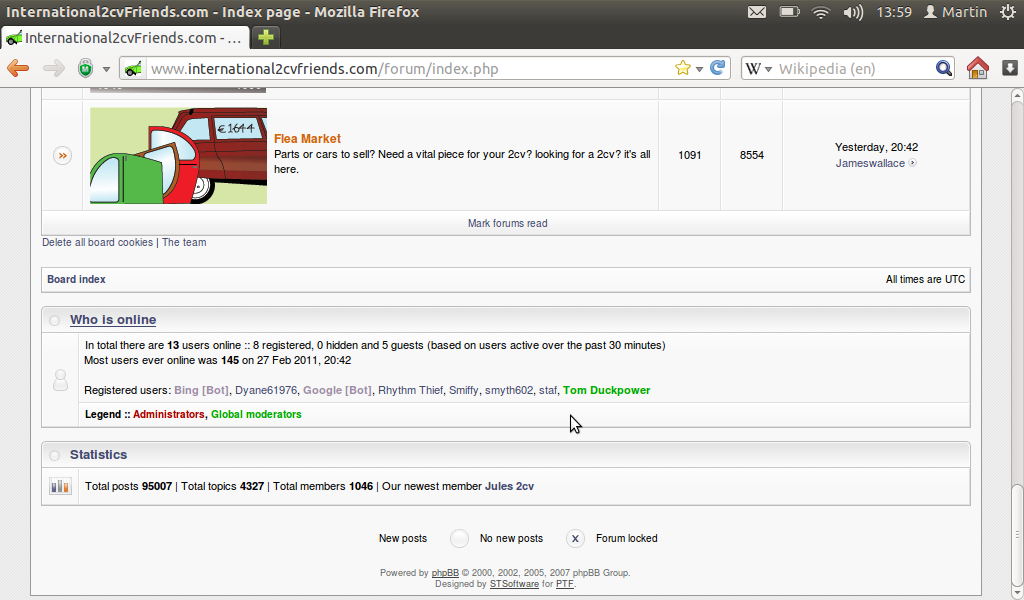The width and height of the screenshot is (1024, 600).
Task: Open Dyane61976 profile
Action: [x=266, y=390]
